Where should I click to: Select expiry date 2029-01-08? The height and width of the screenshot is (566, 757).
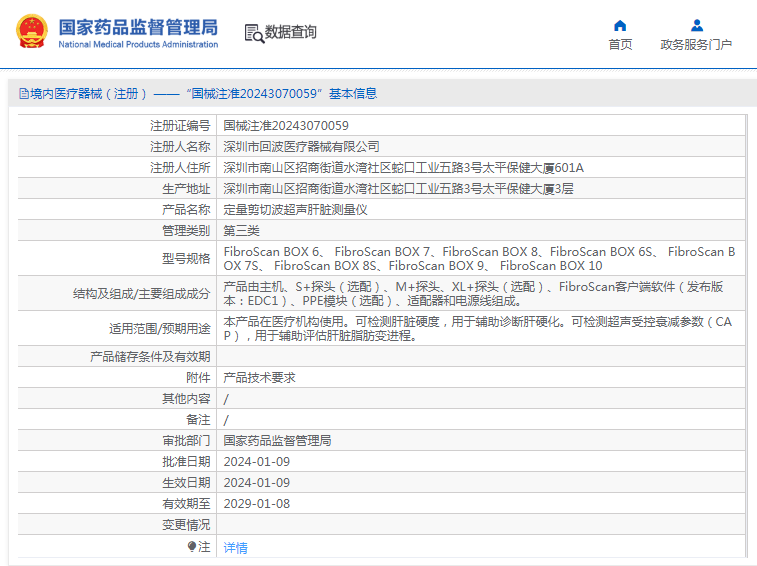tap(257, 504)
